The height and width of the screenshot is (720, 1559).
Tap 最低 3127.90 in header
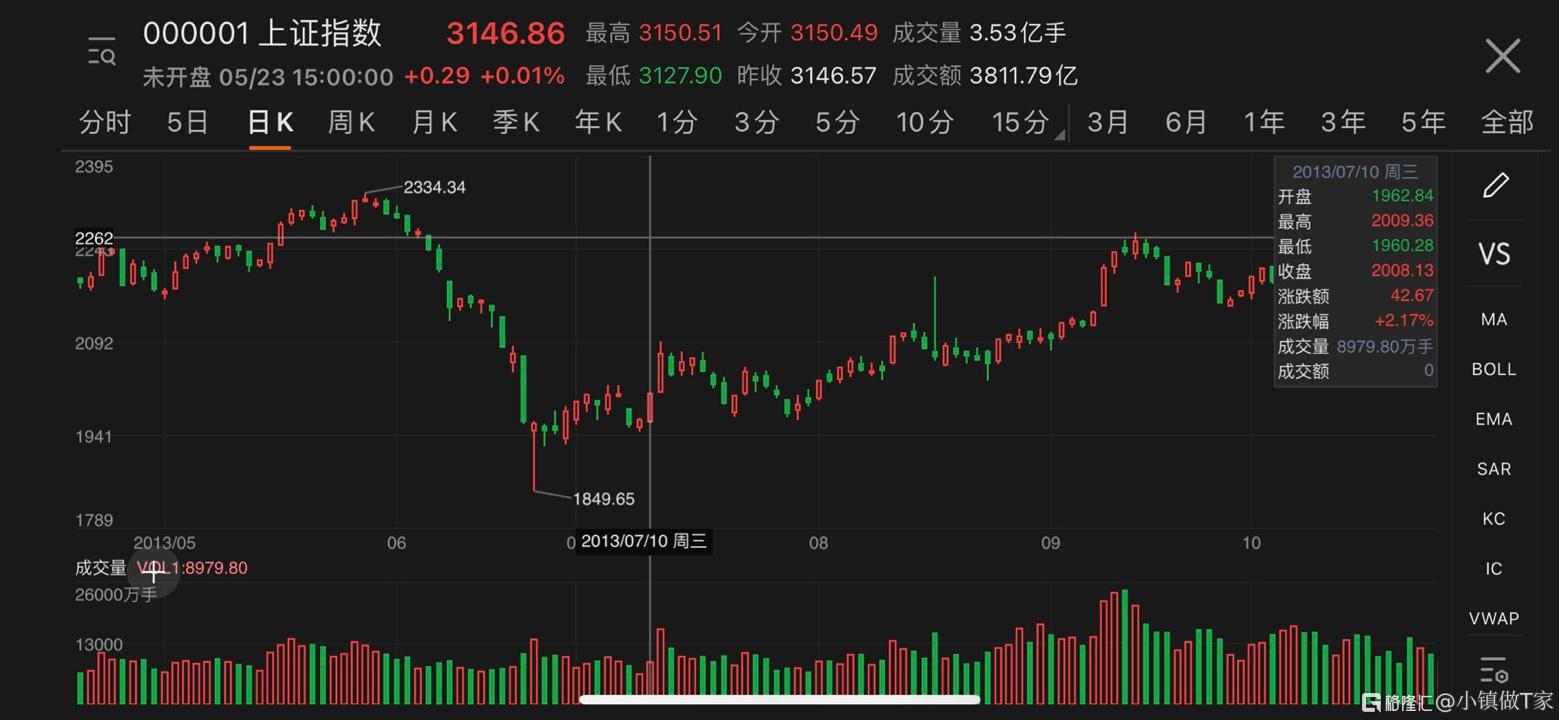[x=653, y=75]
